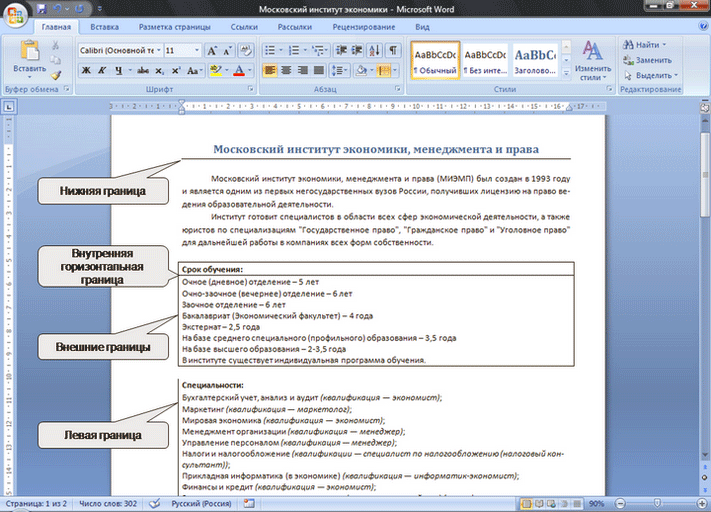Click Изменить стили button
The height and width of the screenshot is (512, 711).
coord(593,60)
